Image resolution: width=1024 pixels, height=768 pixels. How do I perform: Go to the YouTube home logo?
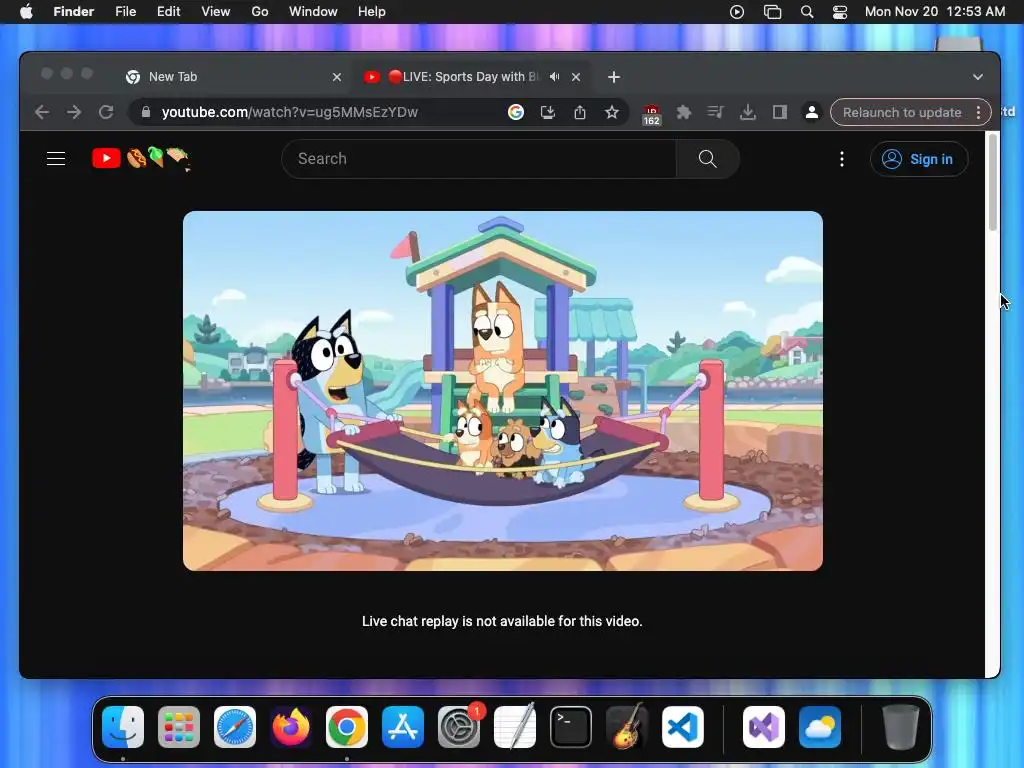click(x=140, y=159)
